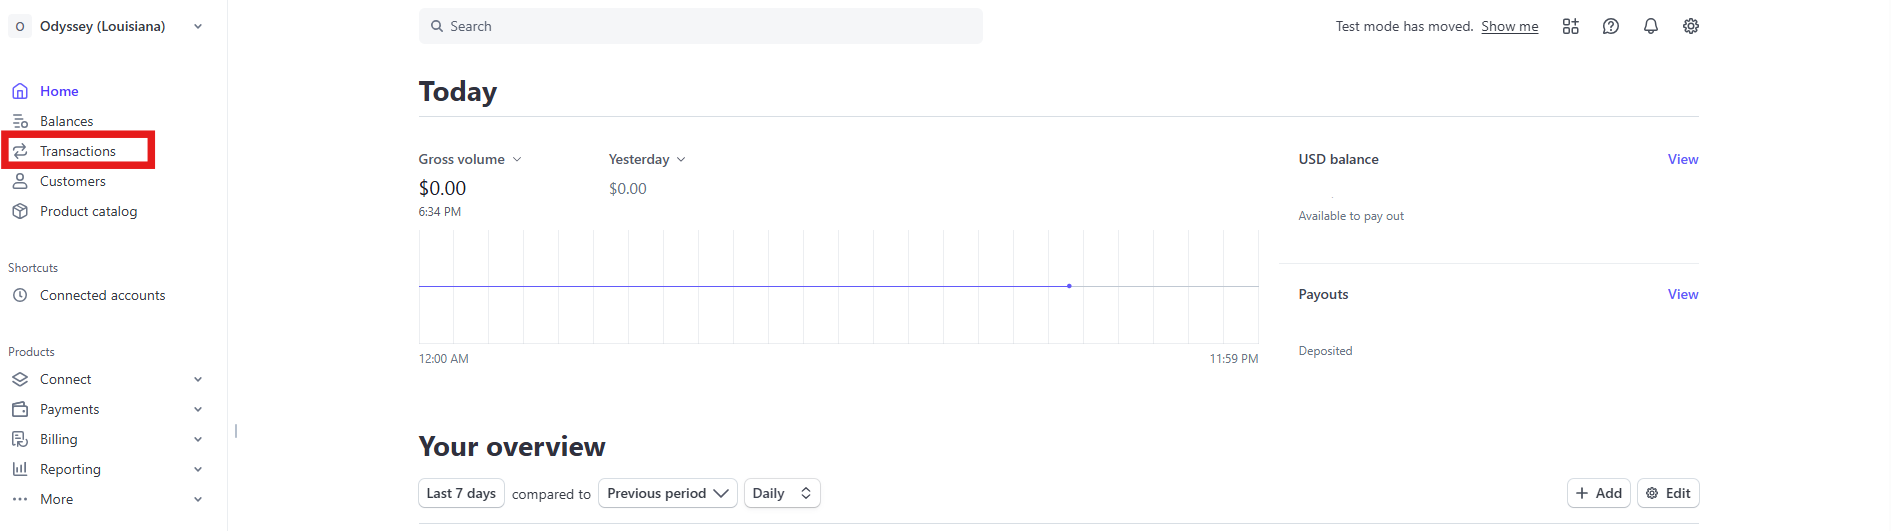Image resolution: width=1891 pixels, height=531 pixels.
Task: Click the Show me link
Action: click(x=1509, y=26)
